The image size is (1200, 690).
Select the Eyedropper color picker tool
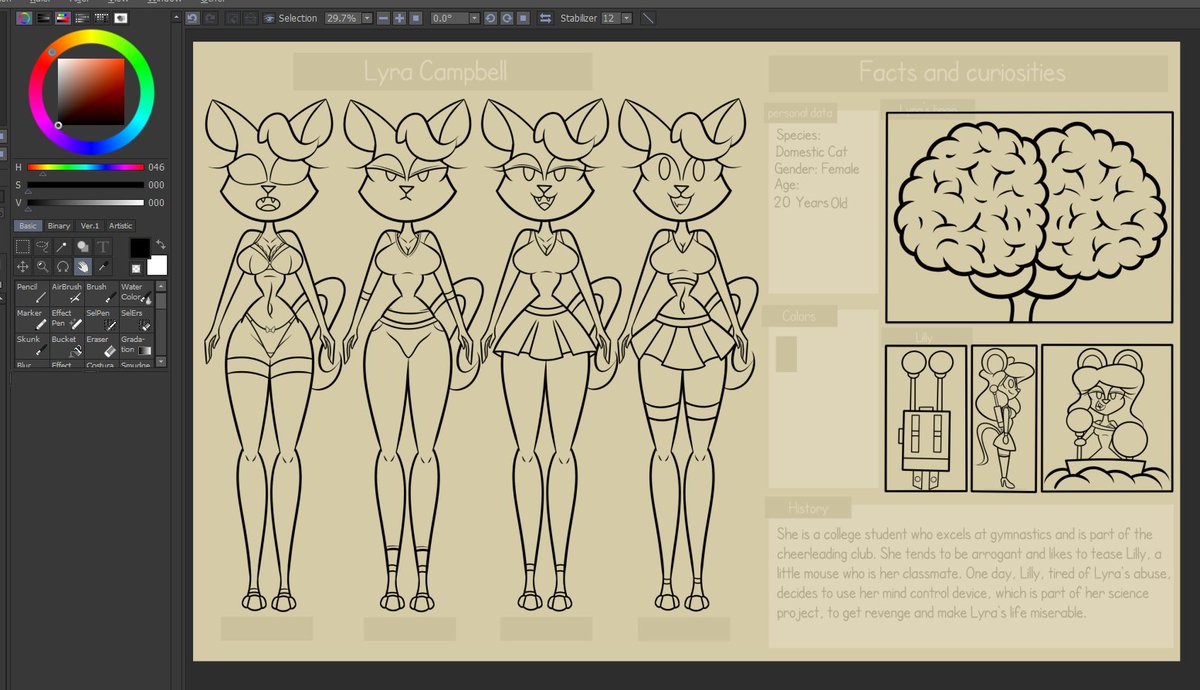(103, 266)
